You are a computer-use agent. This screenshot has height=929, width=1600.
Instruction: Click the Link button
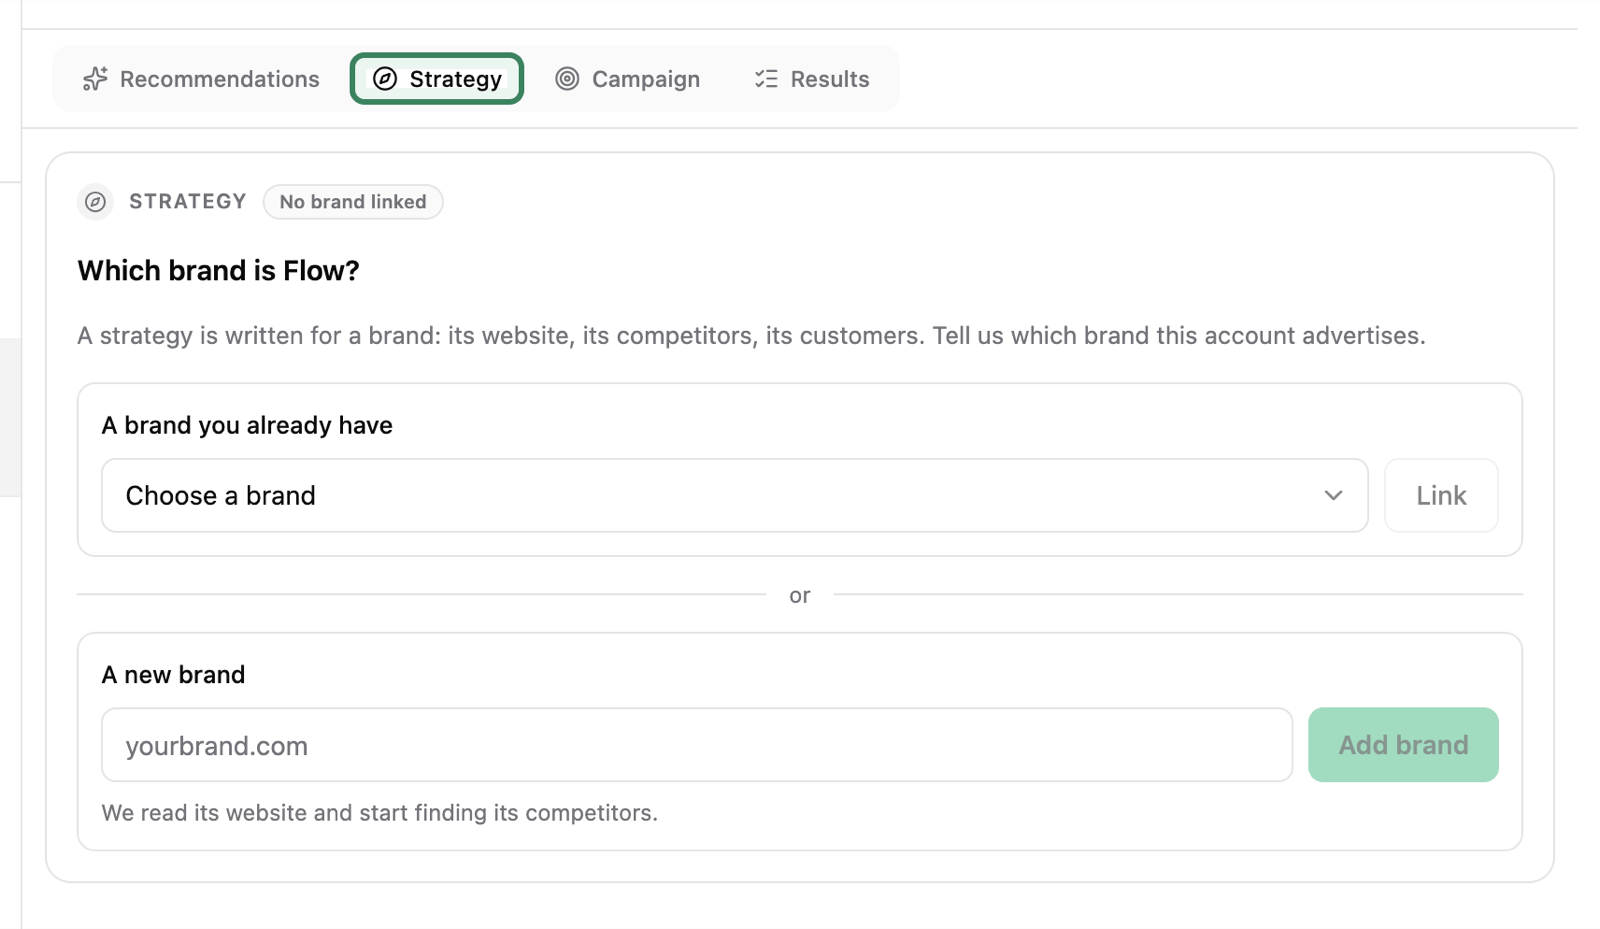click(x=1441, y=496)
